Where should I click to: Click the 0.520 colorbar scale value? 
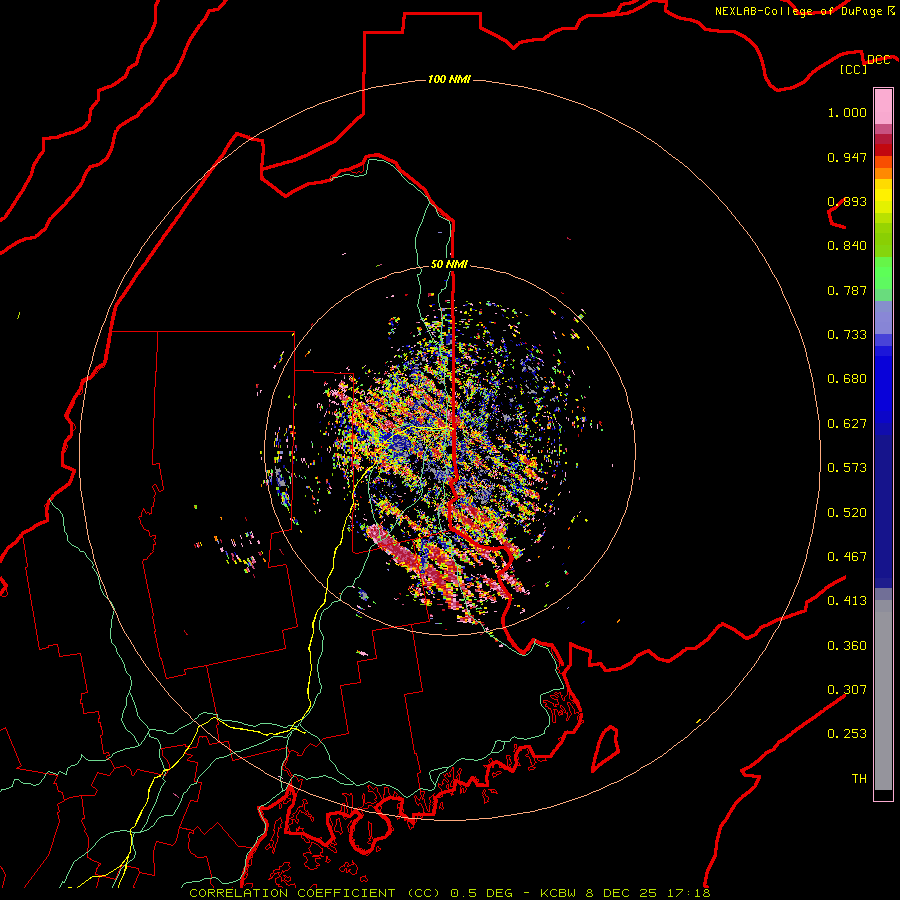(847, 513)
